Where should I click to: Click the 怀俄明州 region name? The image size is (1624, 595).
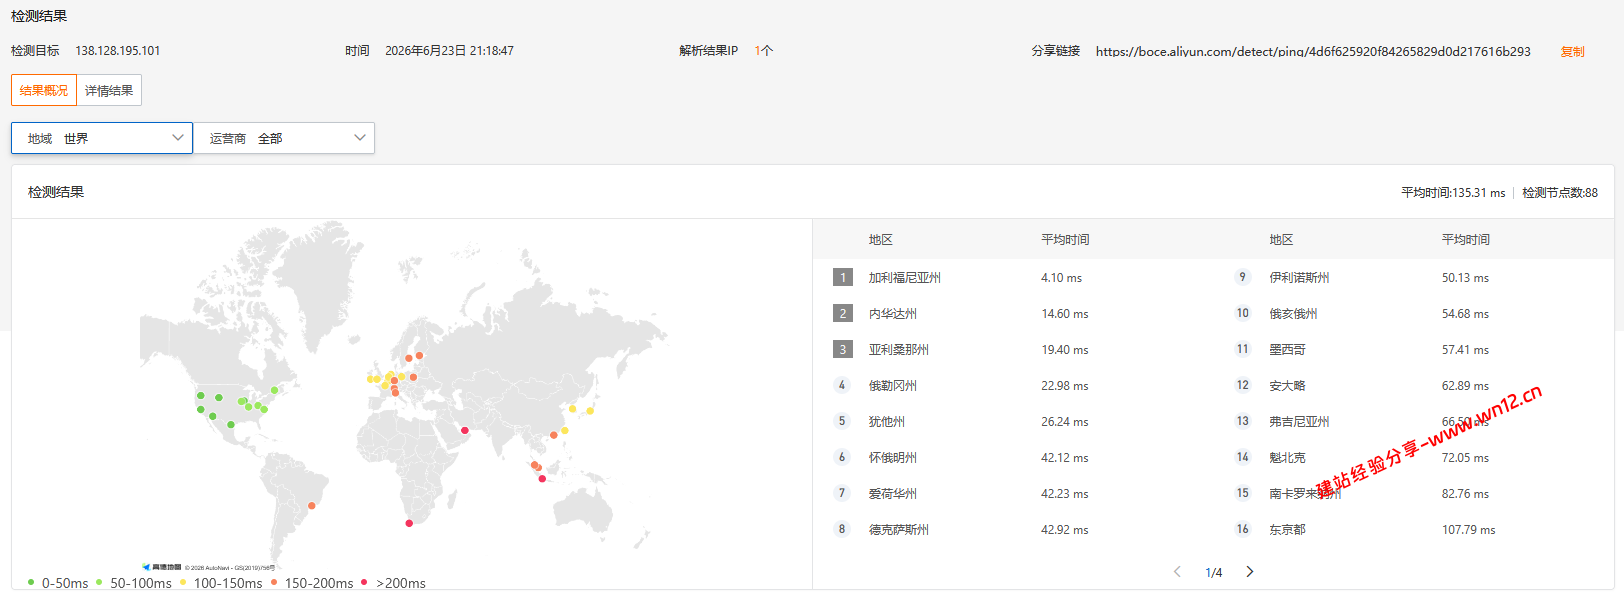click(893, 458)
